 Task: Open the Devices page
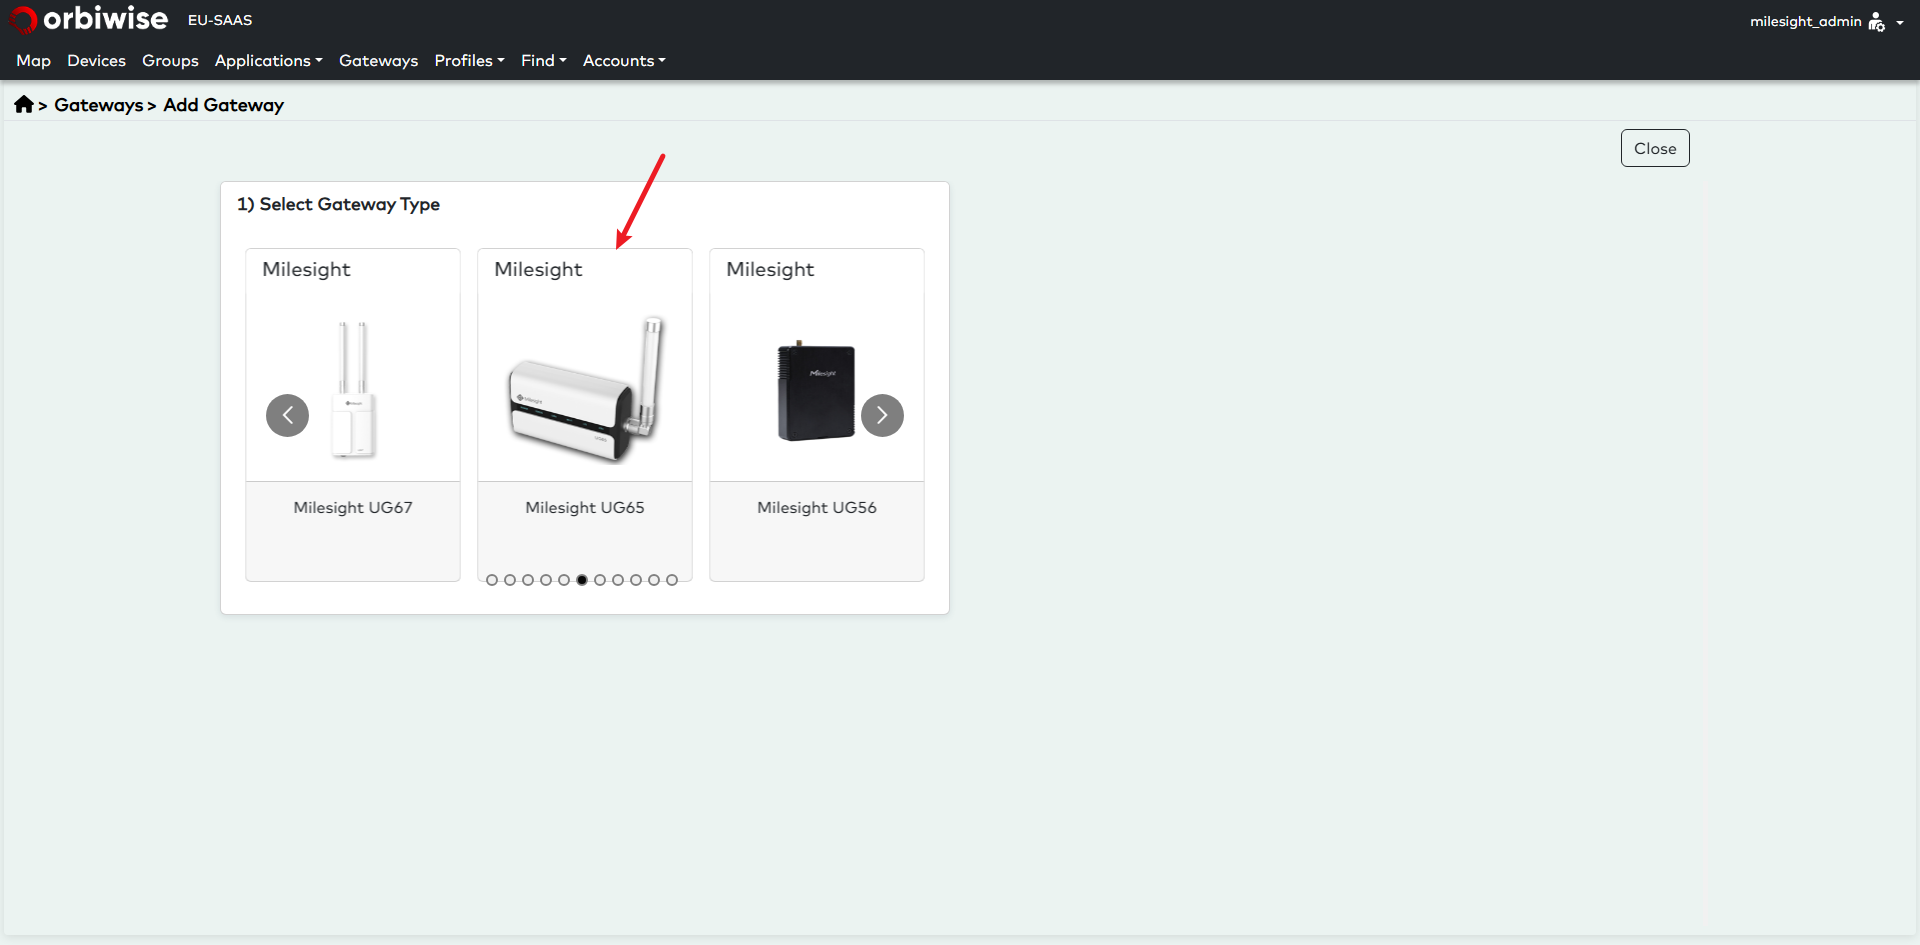click(x=96, y=61)
